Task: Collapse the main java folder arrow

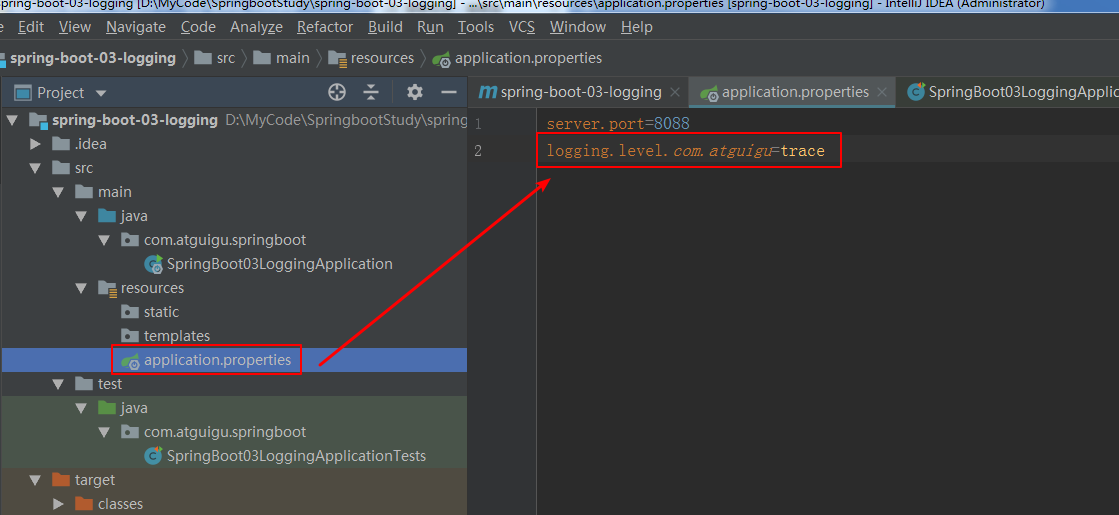Action: tap(82, 216)
